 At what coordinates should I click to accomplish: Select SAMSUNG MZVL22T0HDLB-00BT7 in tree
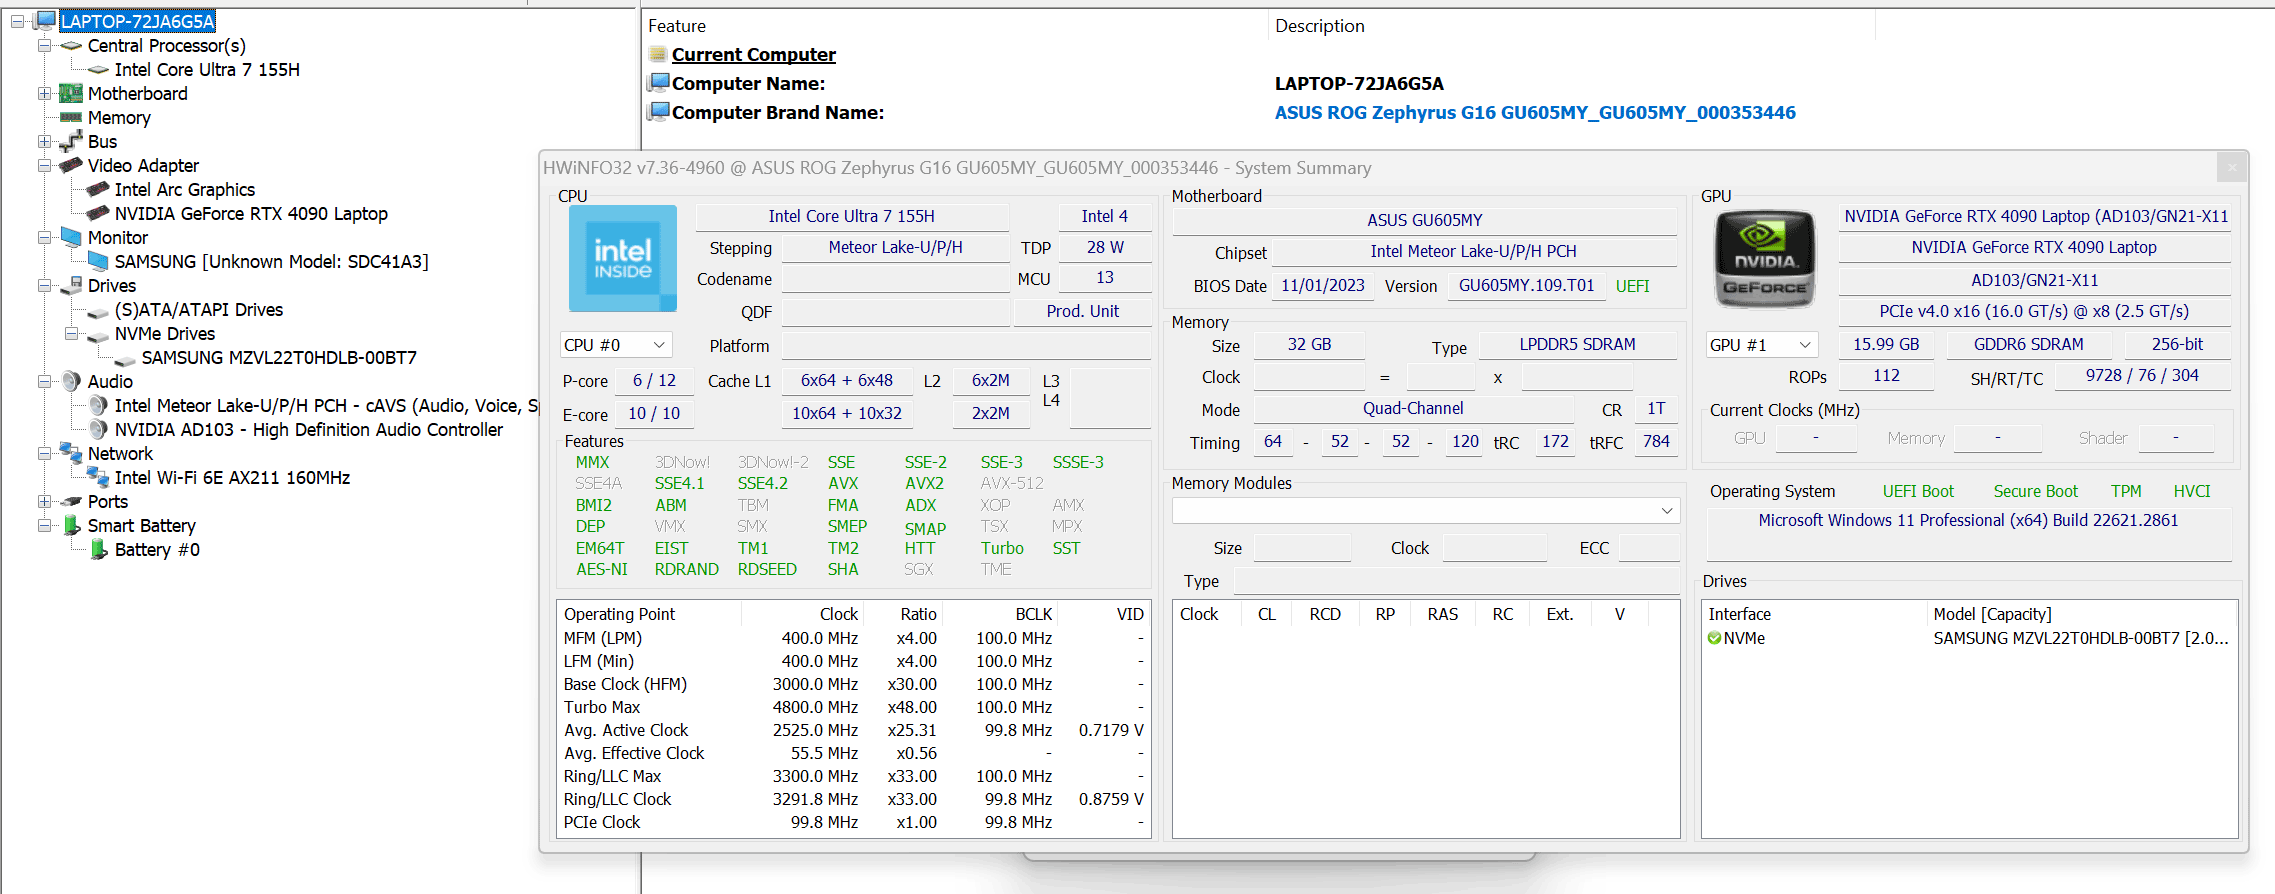point(279,357)
